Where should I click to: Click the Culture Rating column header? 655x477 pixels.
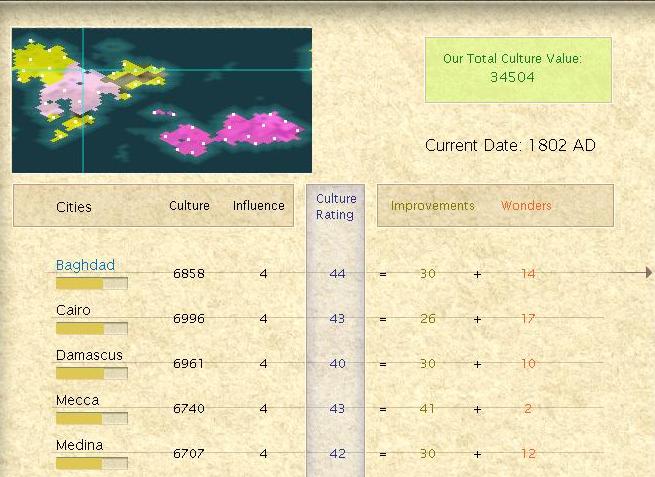(x=335, y=206)
